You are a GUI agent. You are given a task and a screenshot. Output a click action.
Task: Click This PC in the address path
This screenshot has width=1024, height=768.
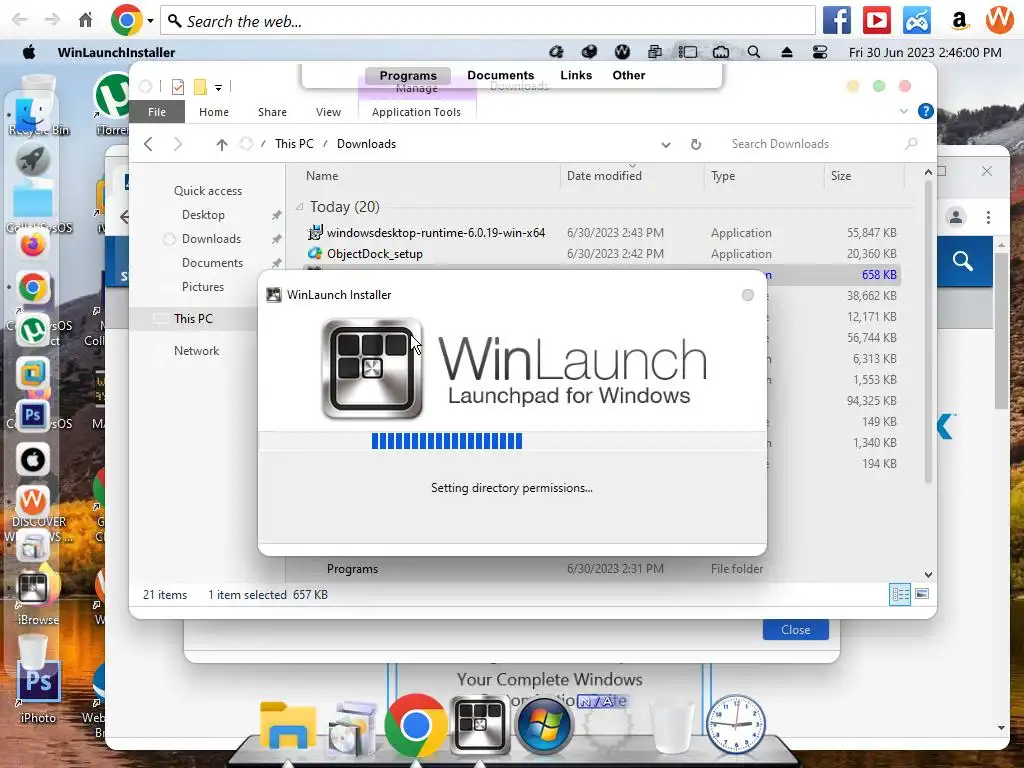294,144
